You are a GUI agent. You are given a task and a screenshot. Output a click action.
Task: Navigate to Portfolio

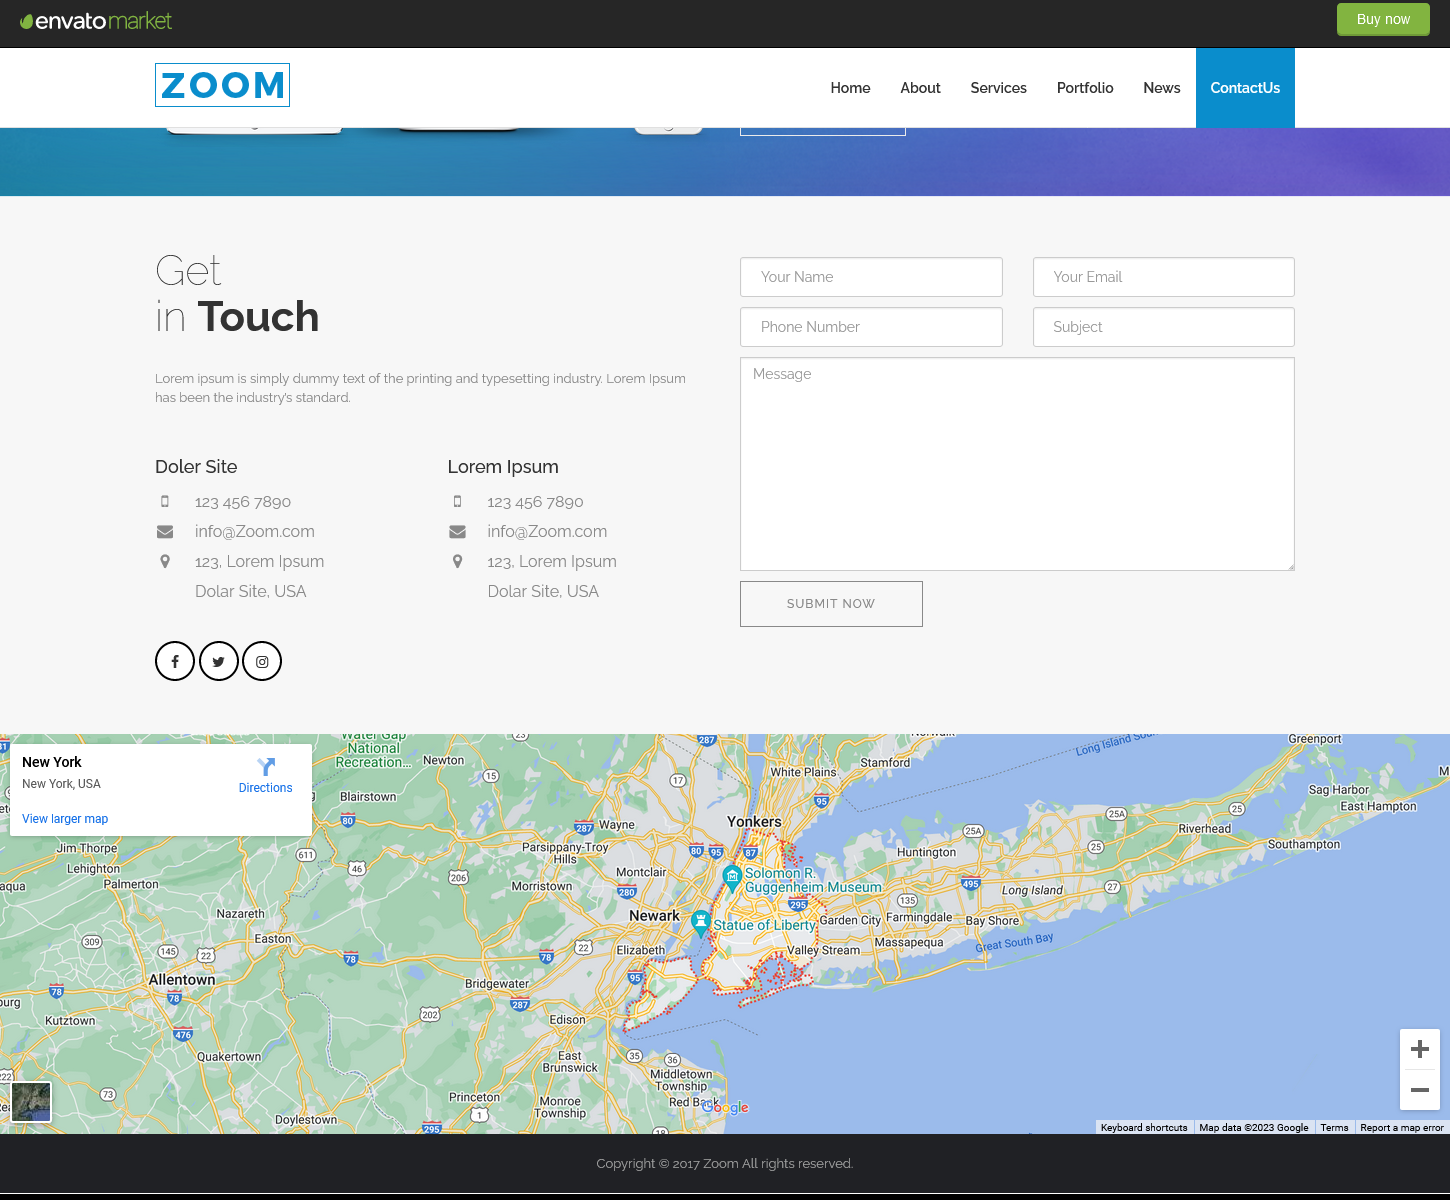point(1085,88)
